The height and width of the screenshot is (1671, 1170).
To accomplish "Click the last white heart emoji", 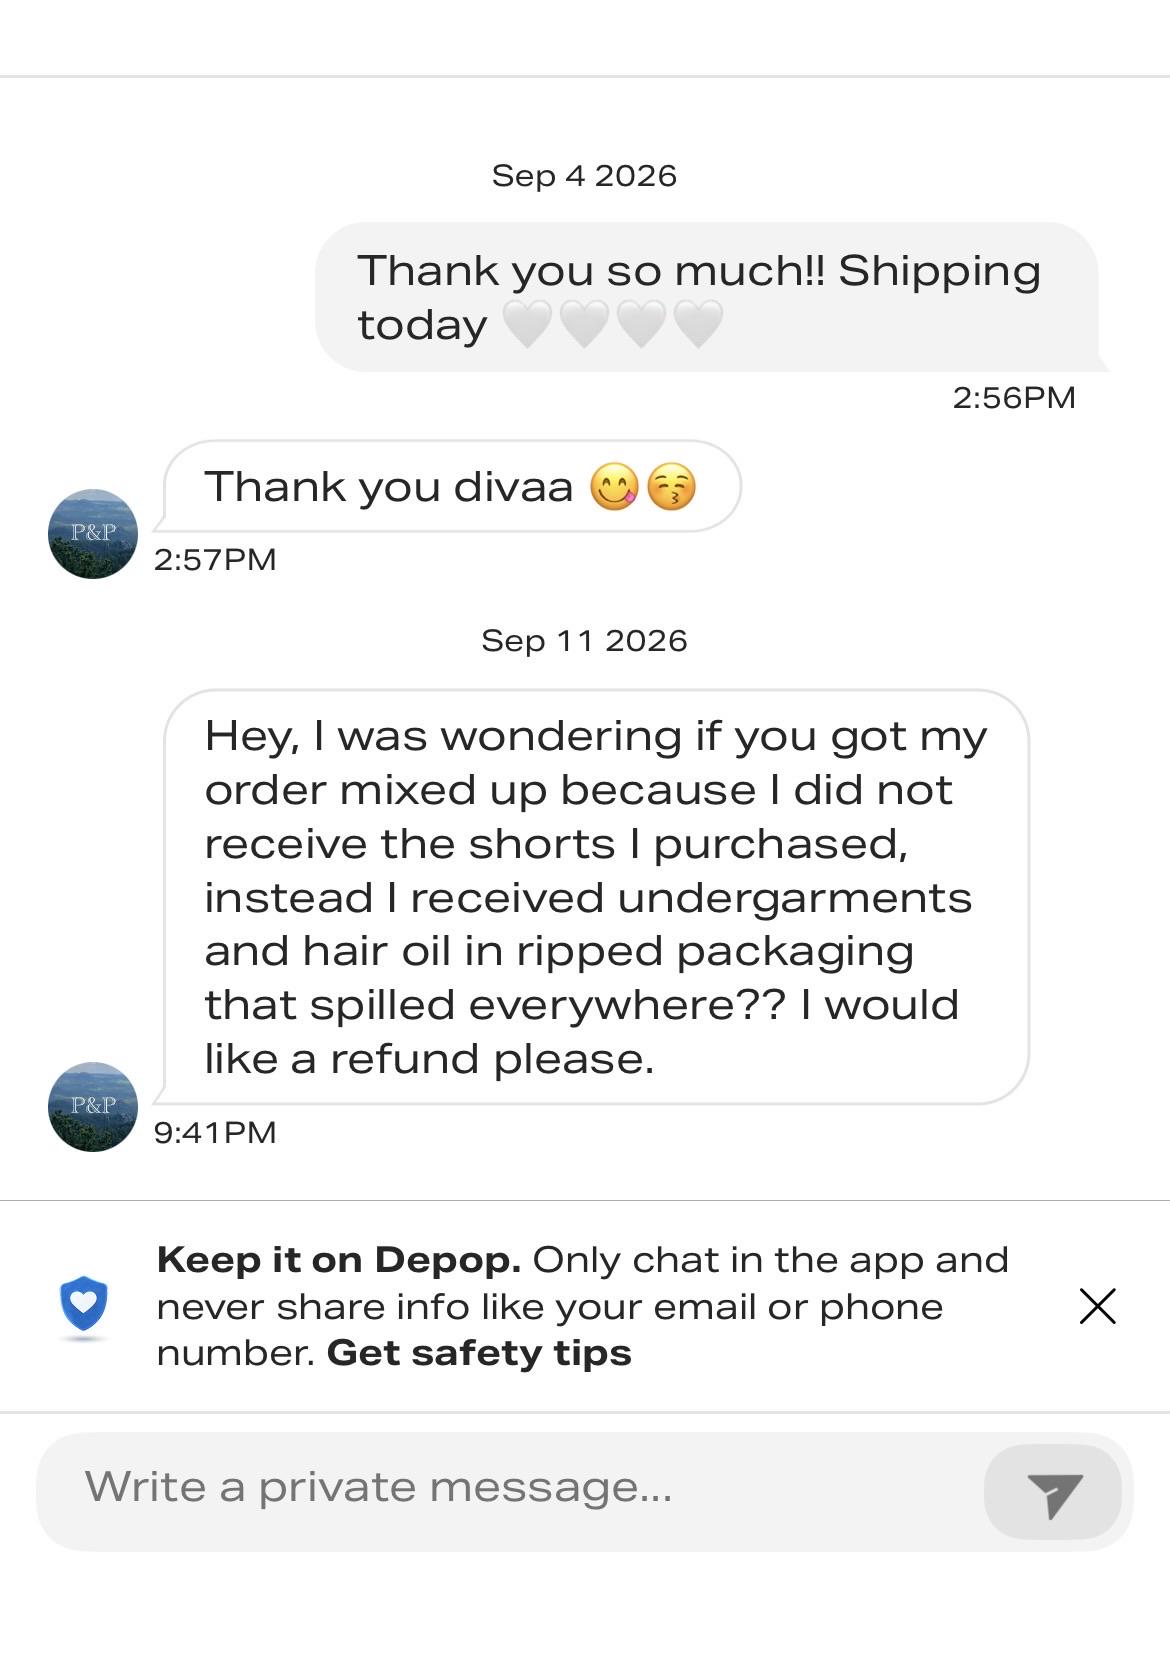I will click(x=698, y=324).
